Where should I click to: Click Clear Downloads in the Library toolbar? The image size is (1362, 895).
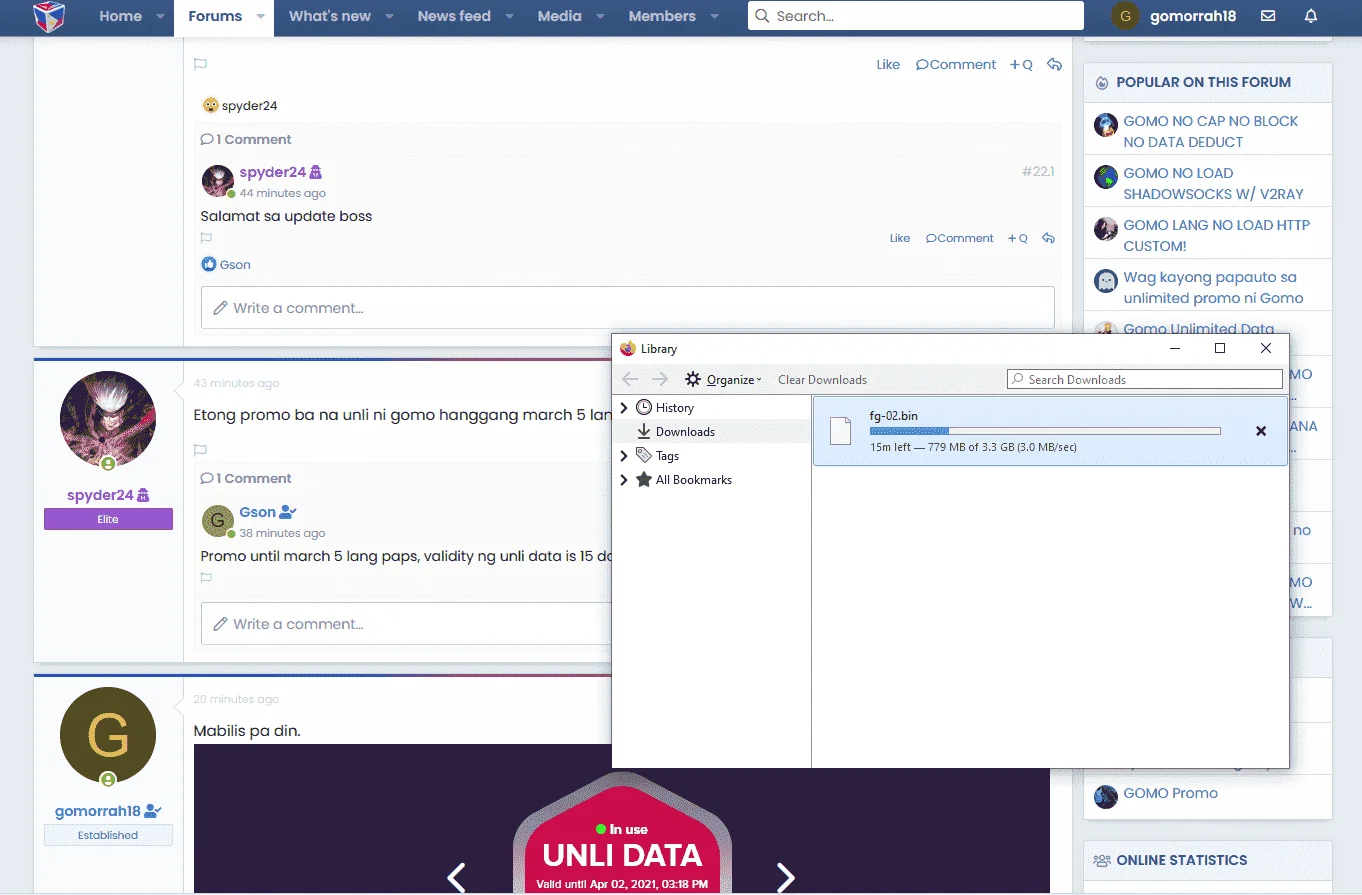coord(822,380)
